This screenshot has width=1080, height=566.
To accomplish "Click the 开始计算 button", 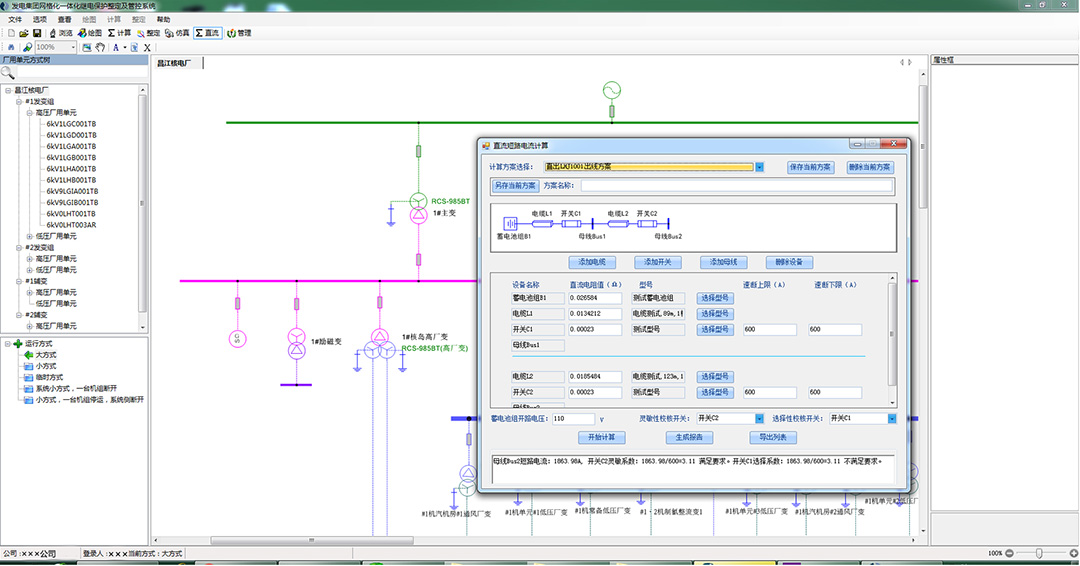I will pyautogui.click(x=601, y=437).
